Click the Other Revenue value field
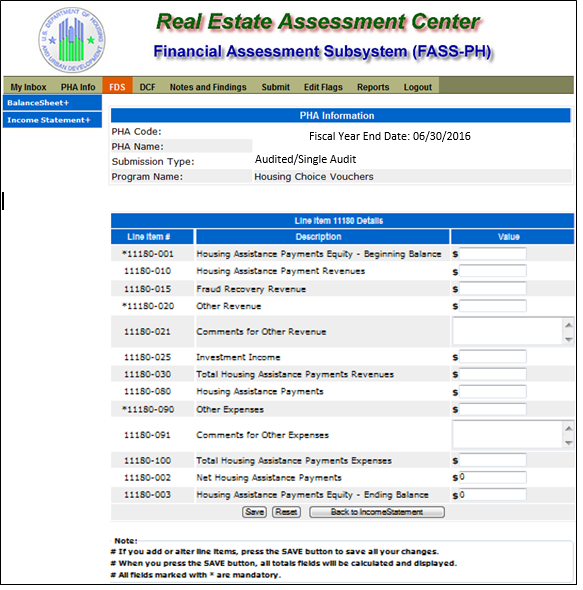This screenshot has height=590, width=583. coord(493,306)
